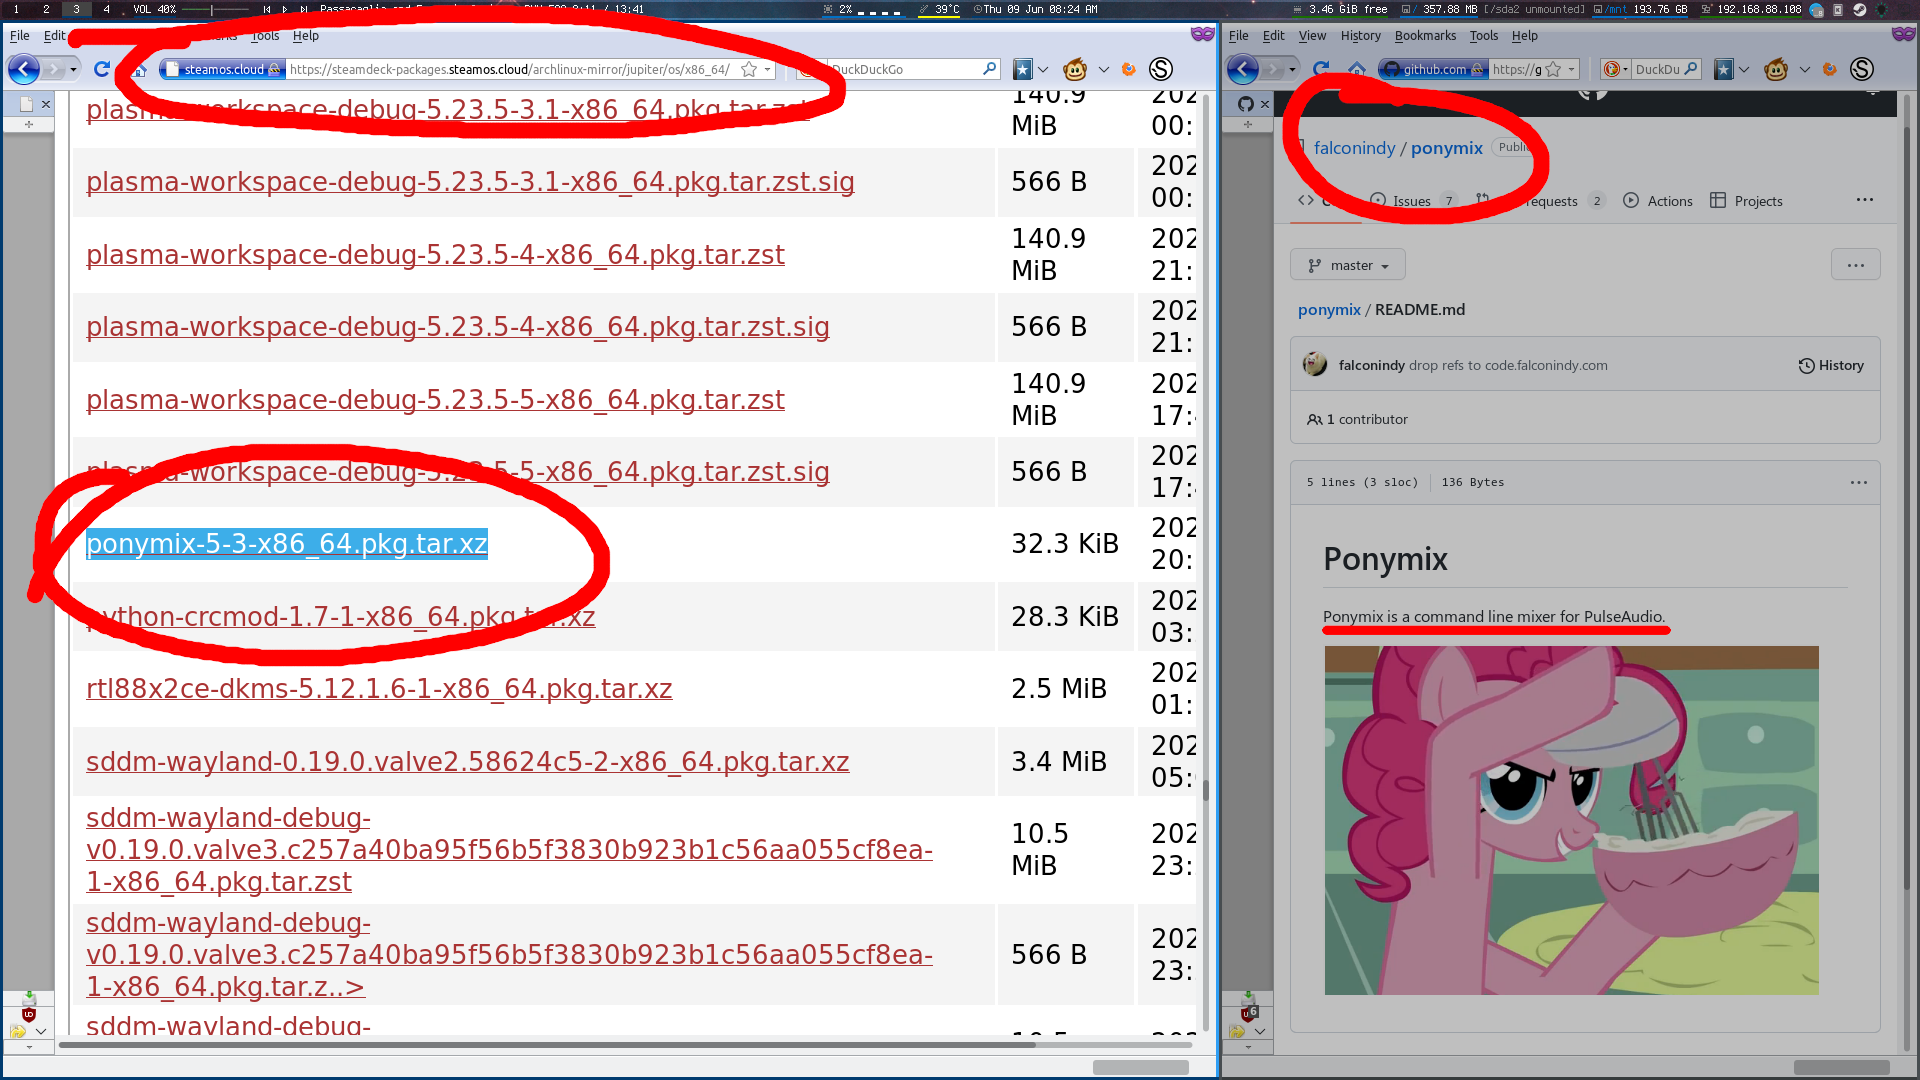Click the Back arrow in the left browser
The height and width of the screenshot is (1080, 1920).
coord(24,69)
